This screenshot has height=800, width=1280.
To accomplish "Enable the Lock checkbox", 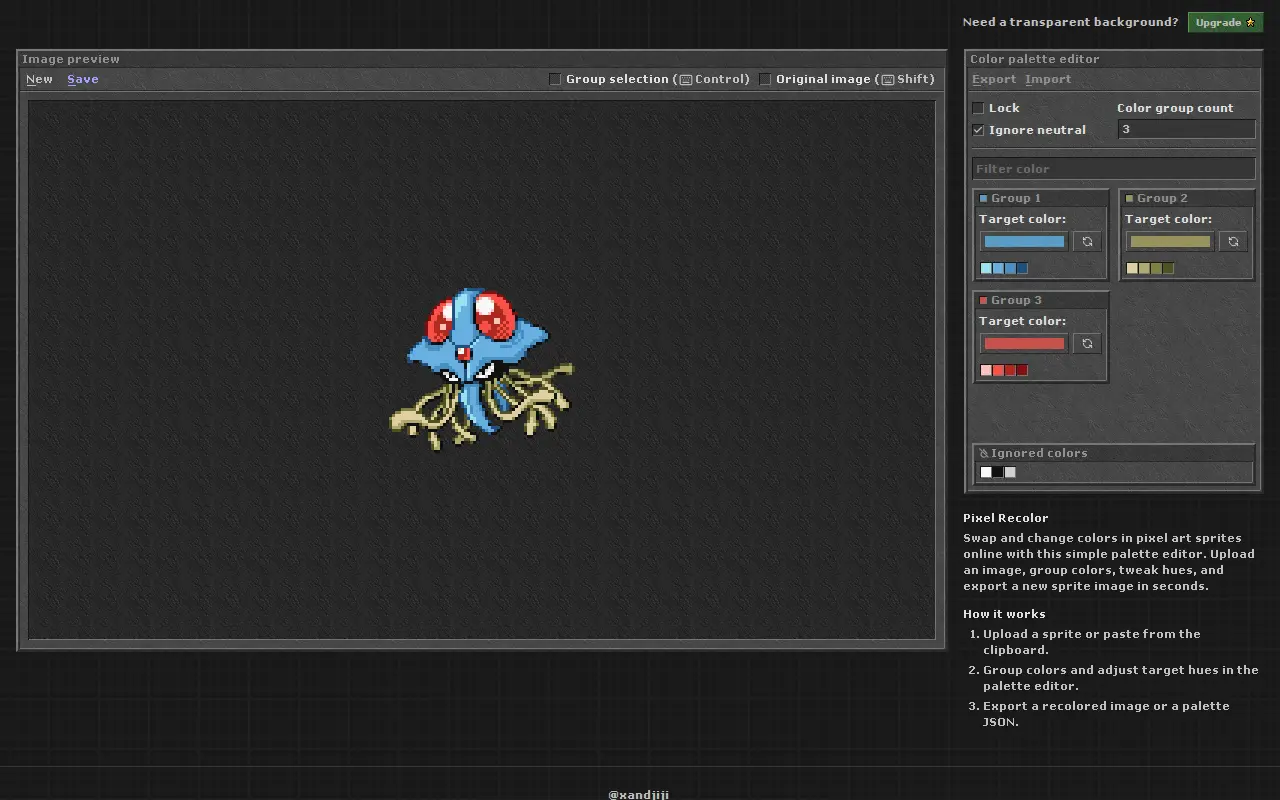I will 978,108.
